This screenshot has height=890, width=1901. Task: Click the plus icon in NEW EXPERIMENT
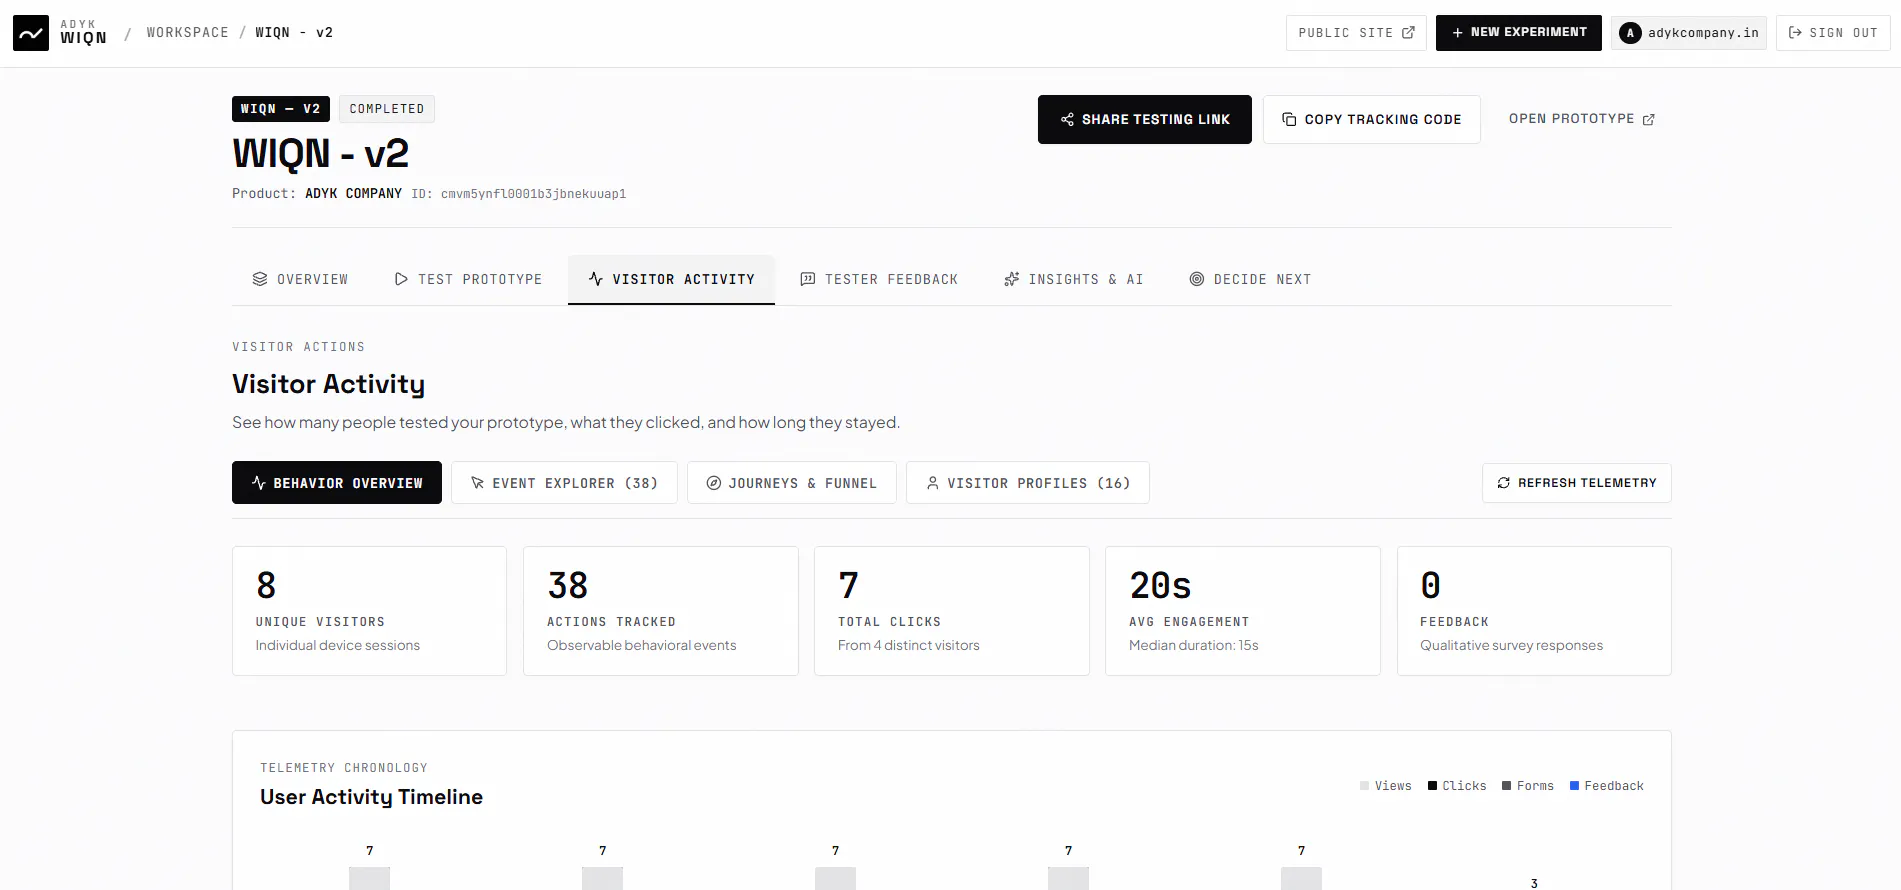tap(1458, 33)
